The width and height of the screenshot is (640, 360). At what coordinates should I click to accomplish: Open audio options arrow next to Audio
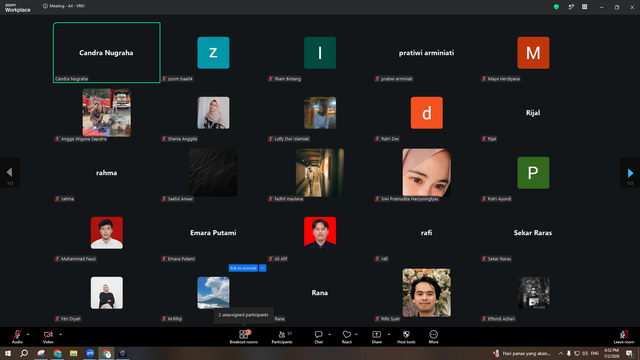coord(28,334)
